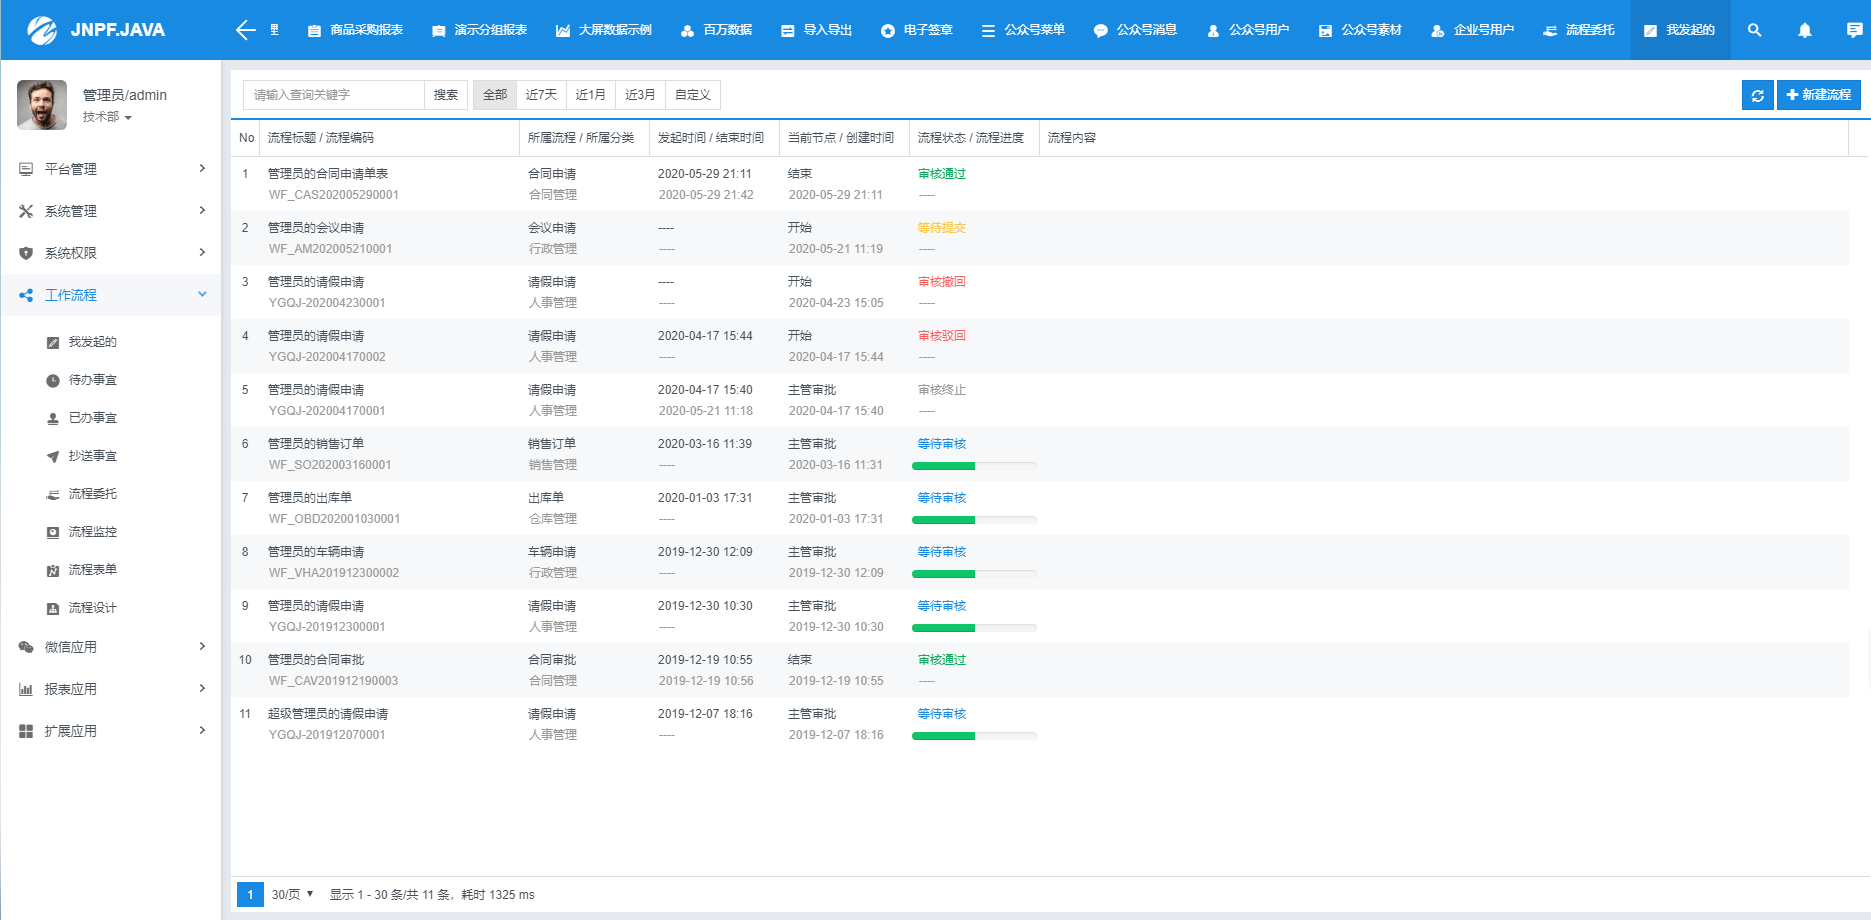Image resolution: width=1871 pixels, height=920 pixels.
Task: Toggle the 近7天 date filter
Action: [541, 94]
